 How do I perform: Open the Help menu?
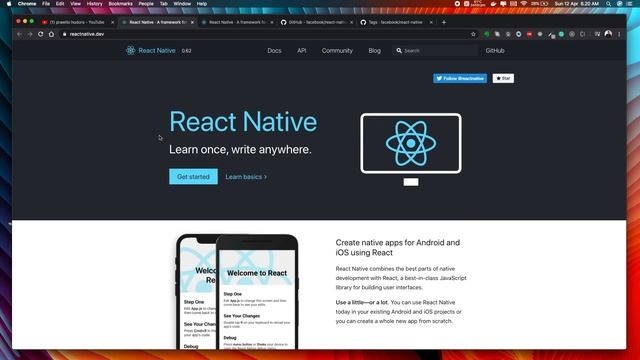tap(202, 4)
